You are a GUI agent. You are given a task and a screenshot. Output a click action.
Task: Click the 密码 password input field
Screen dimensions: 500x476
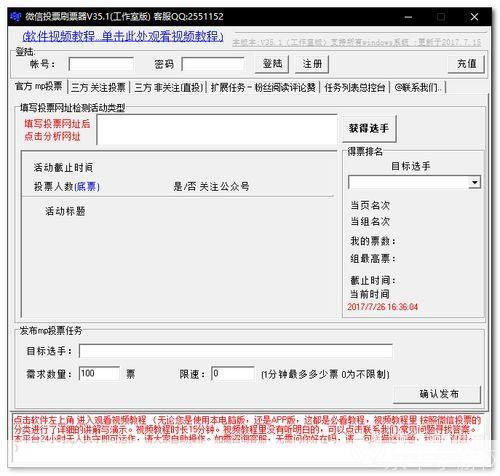click(x=213, y=64)
